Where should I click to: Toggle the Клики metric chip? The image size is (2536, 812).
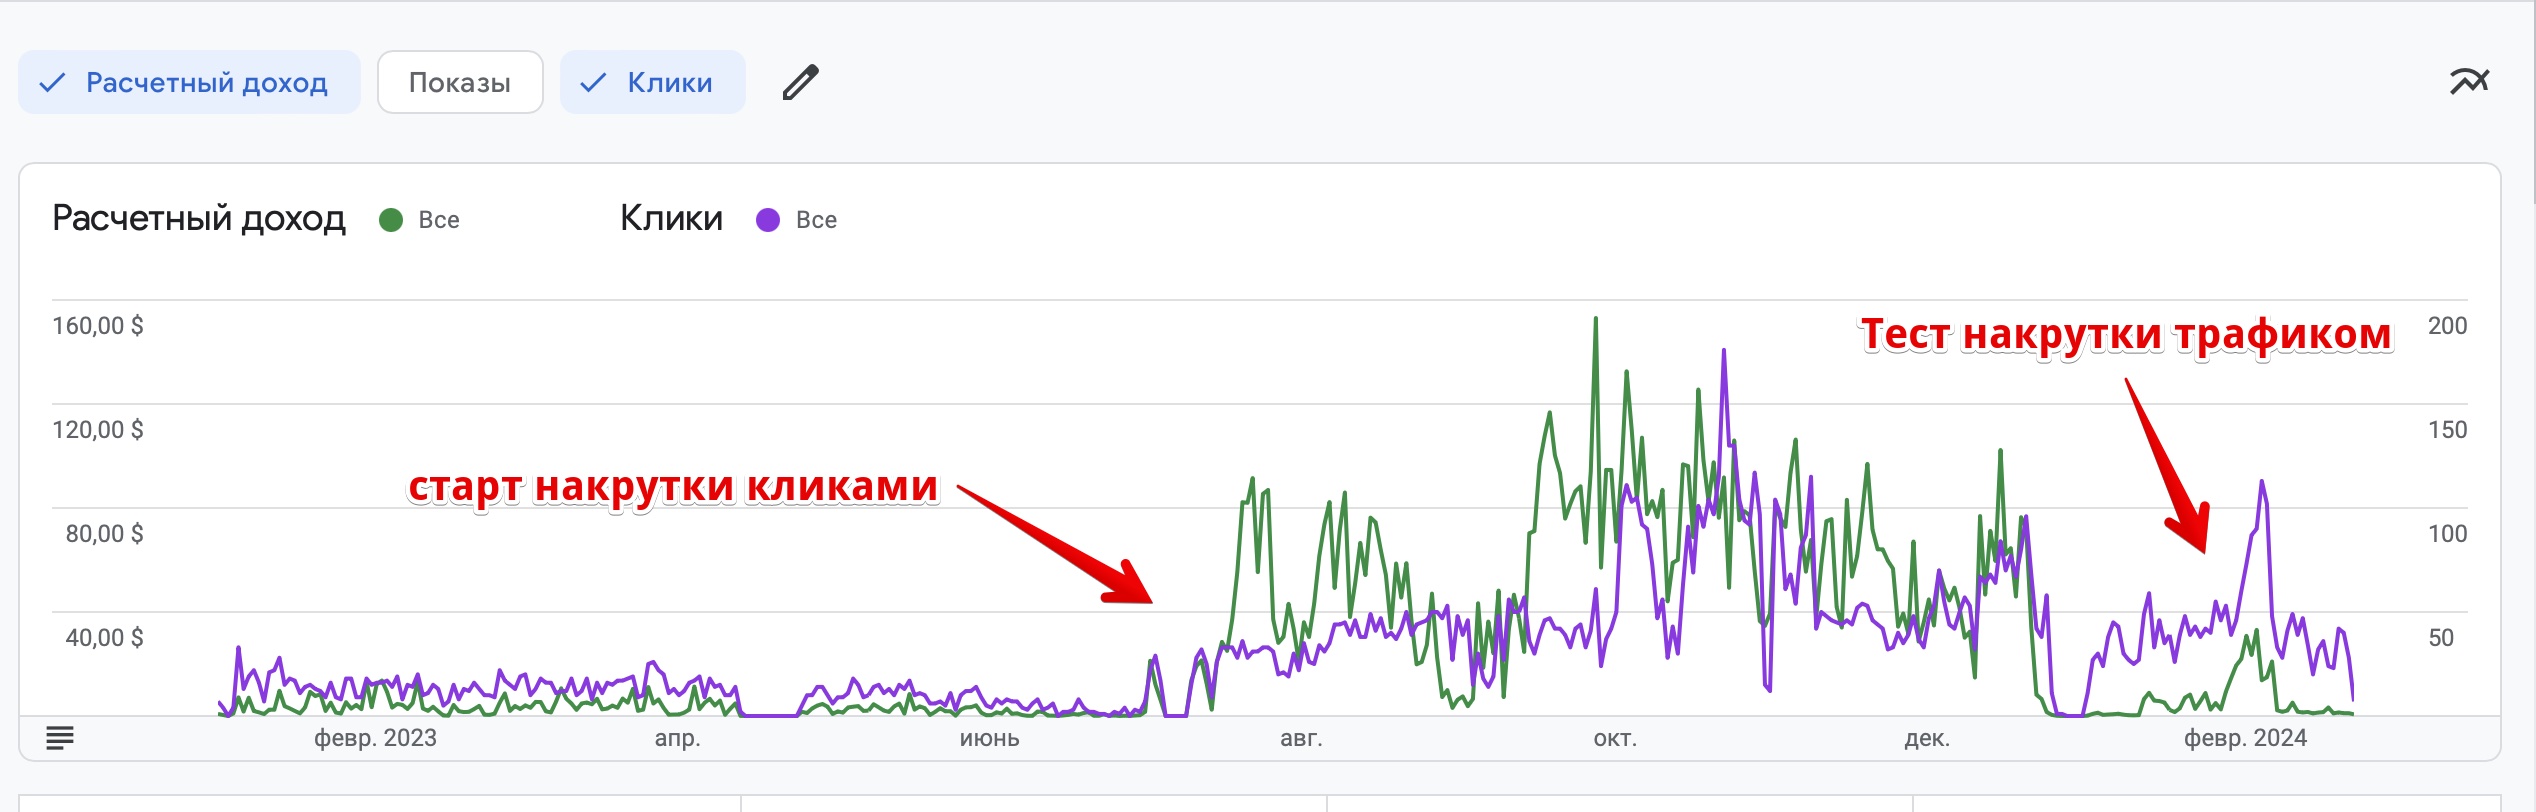point(652,82)
